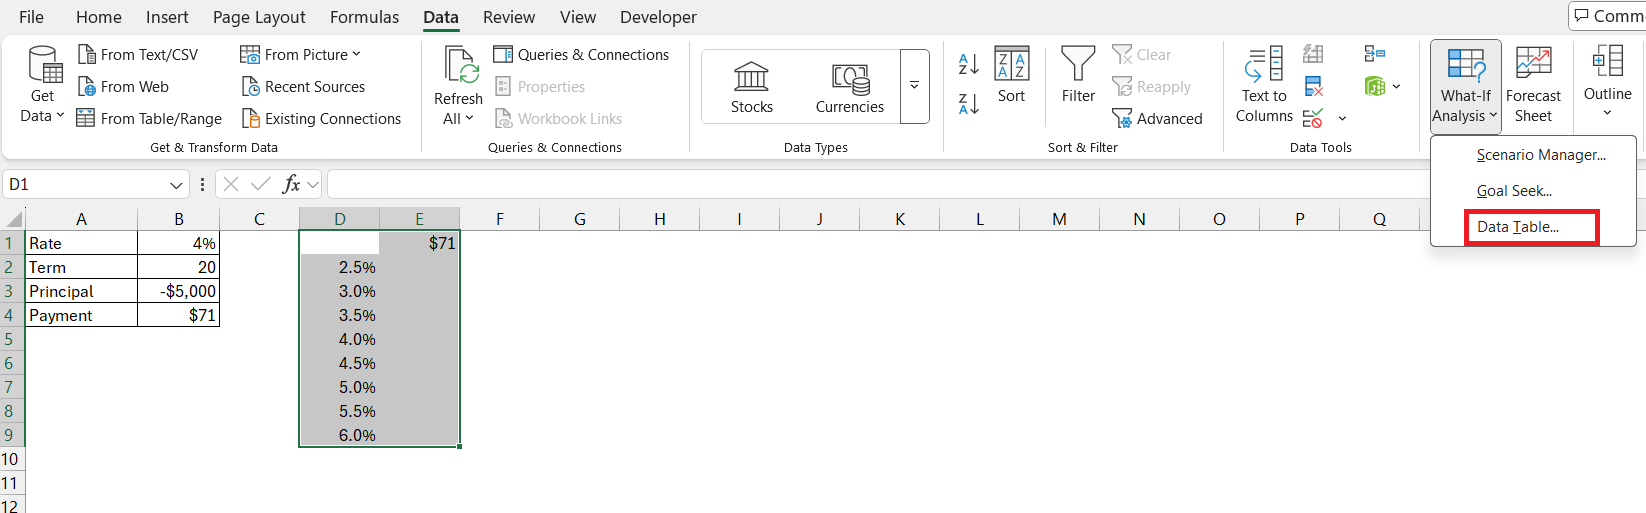Switch to the Review tab
The width and height of the screenshot is (1646, 513).
(509, 17)
